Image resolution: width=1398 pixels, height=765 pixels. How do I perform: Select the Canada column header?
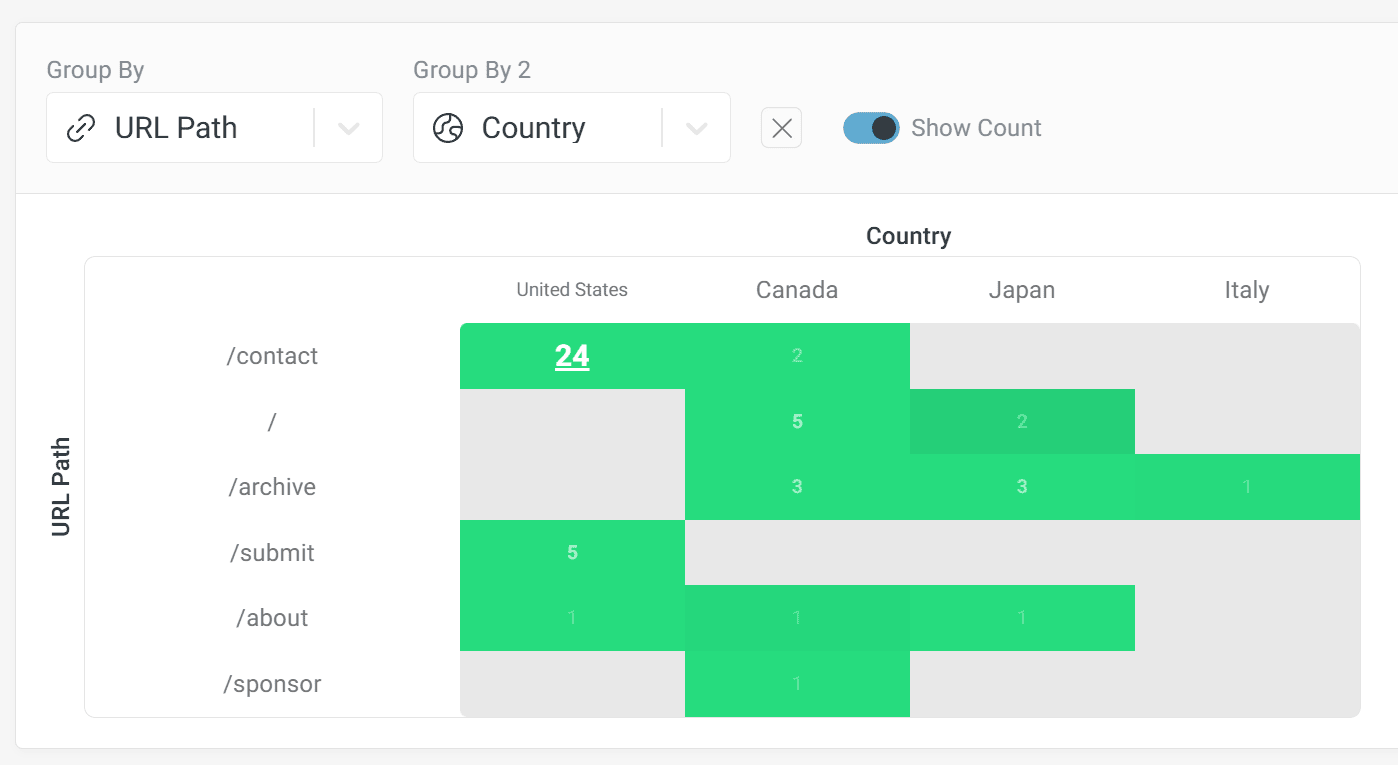[796, 289]
